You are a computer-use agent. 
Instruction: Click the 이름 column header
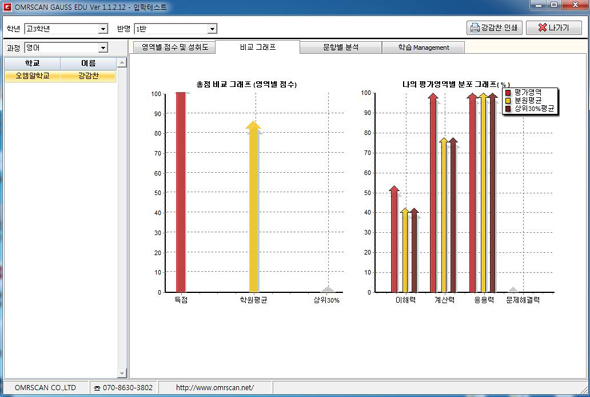pos(88,63)
